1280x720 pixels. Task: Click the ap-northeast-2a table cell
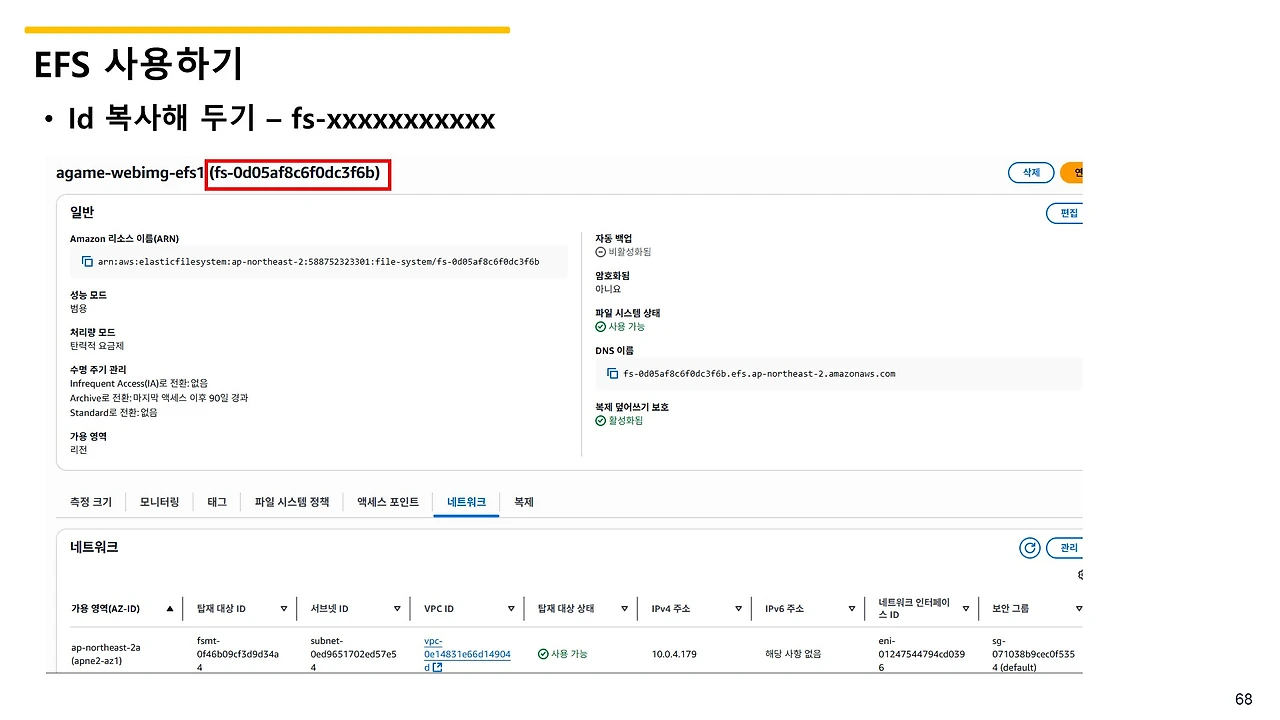[106, 654]
